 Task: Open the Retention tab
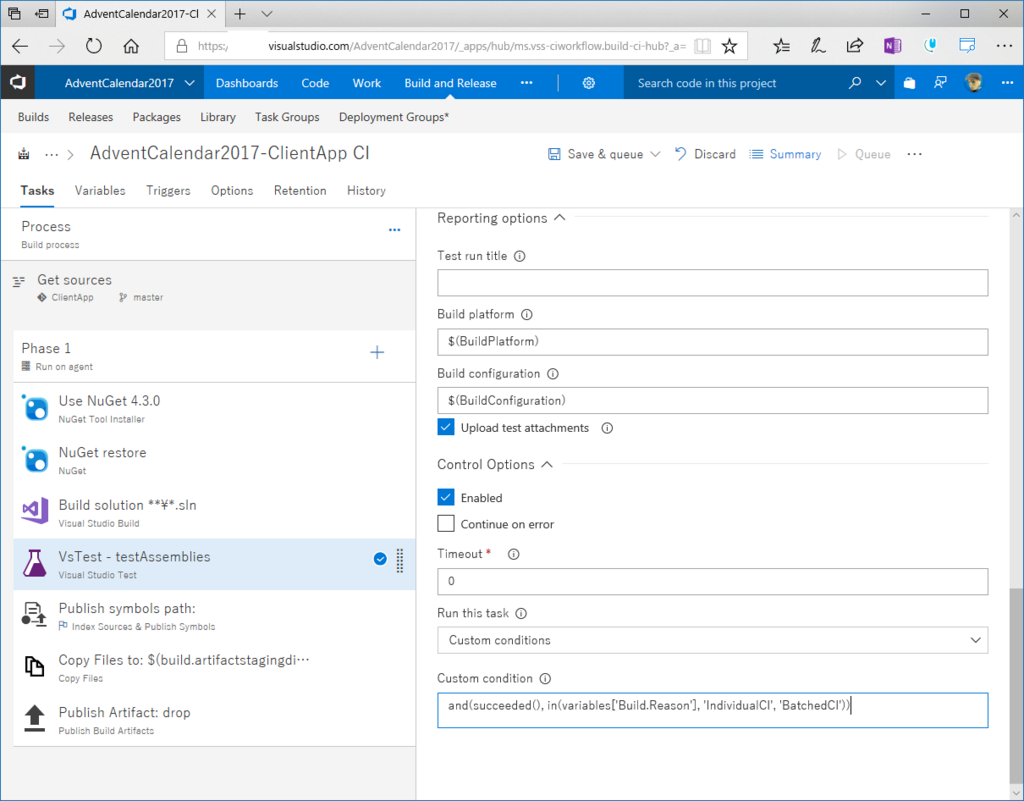click(x=300, y=191)
